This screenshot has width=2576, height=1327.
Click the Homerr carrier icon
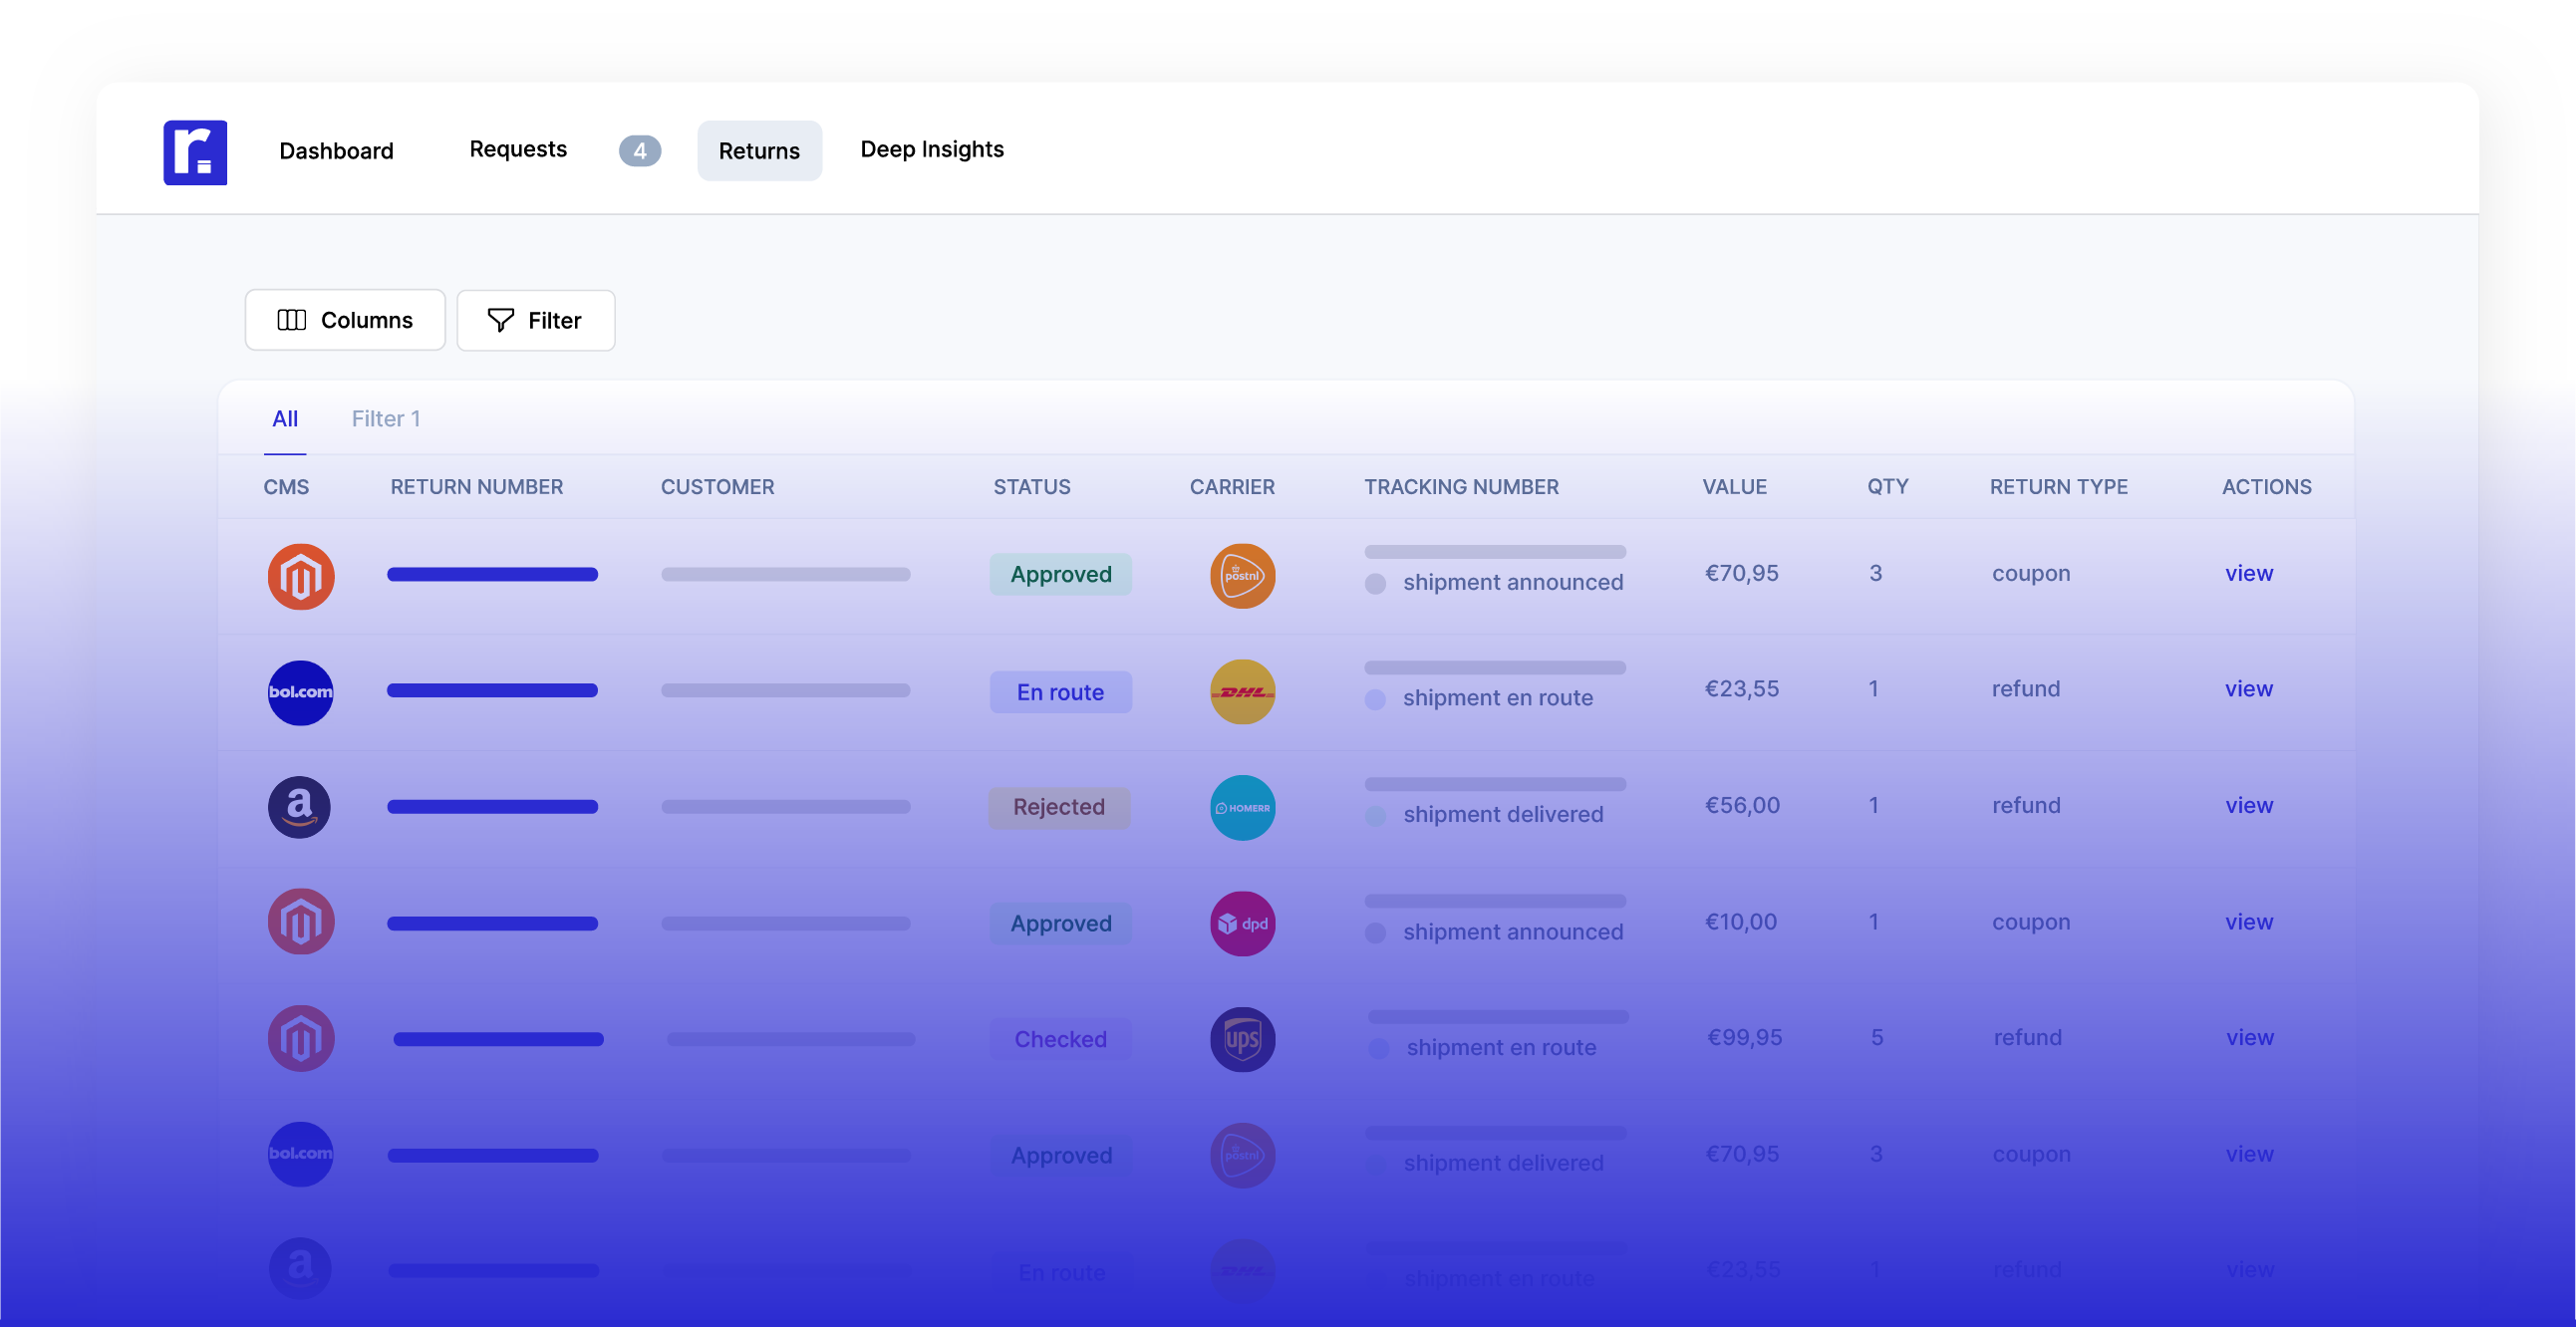[x=1243, y=808]
